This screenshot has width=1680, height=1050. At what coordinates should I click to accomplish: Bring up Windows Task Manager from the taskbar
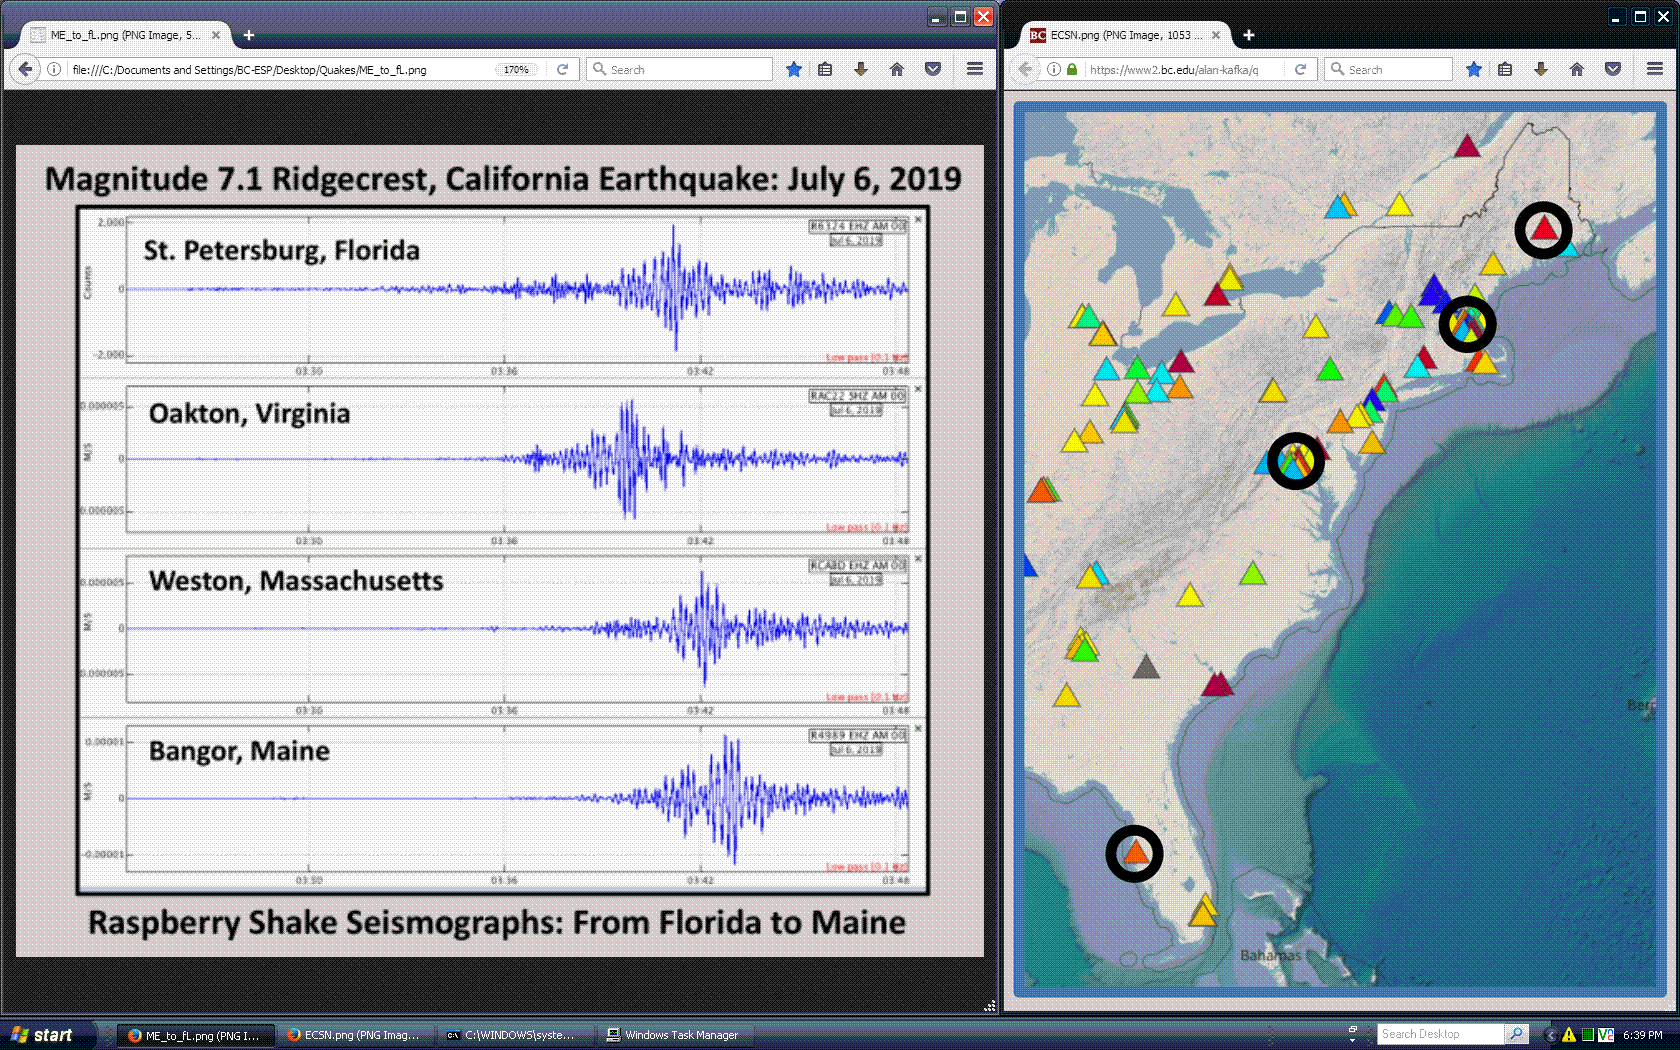[x=675, y=1034]
